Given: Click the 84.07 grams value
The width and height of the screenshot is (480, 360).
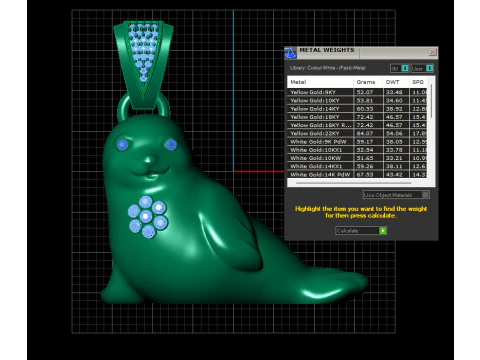Looking at the screenshot, I should click(365, 133).
